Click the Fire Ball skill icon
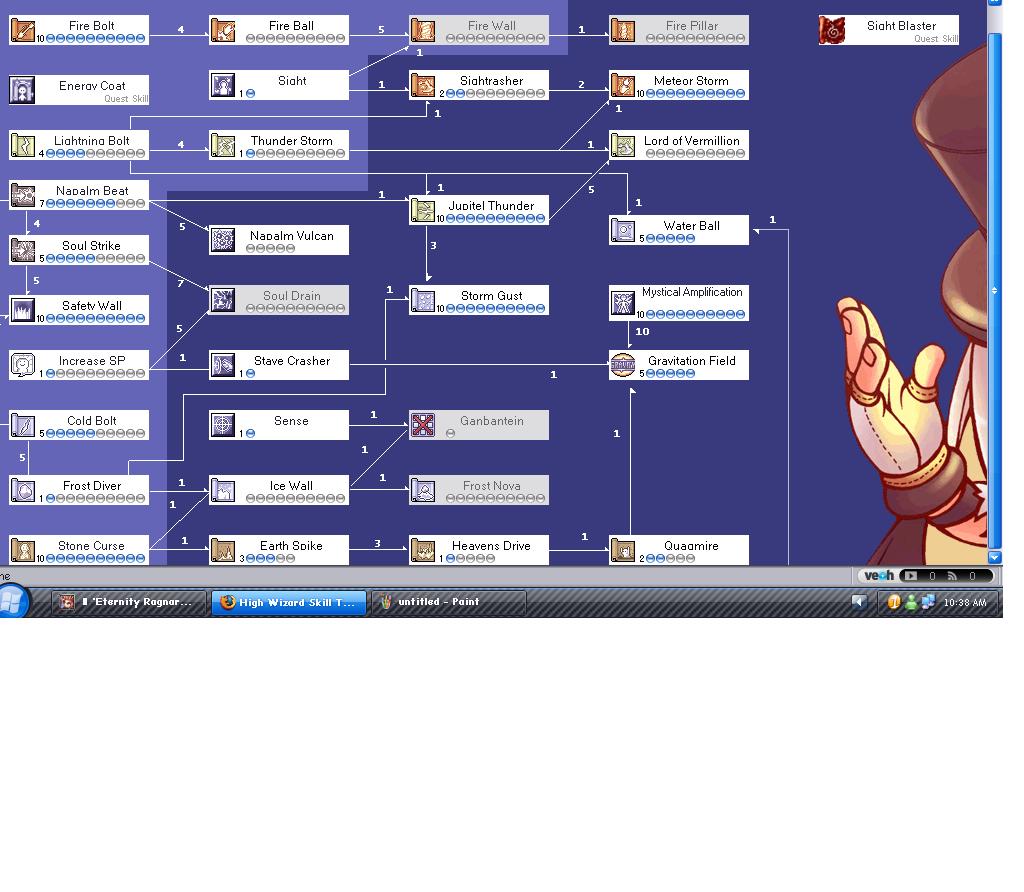This screenshot has width=1024, height=892. pyautogui.click(x=223, y=31)
